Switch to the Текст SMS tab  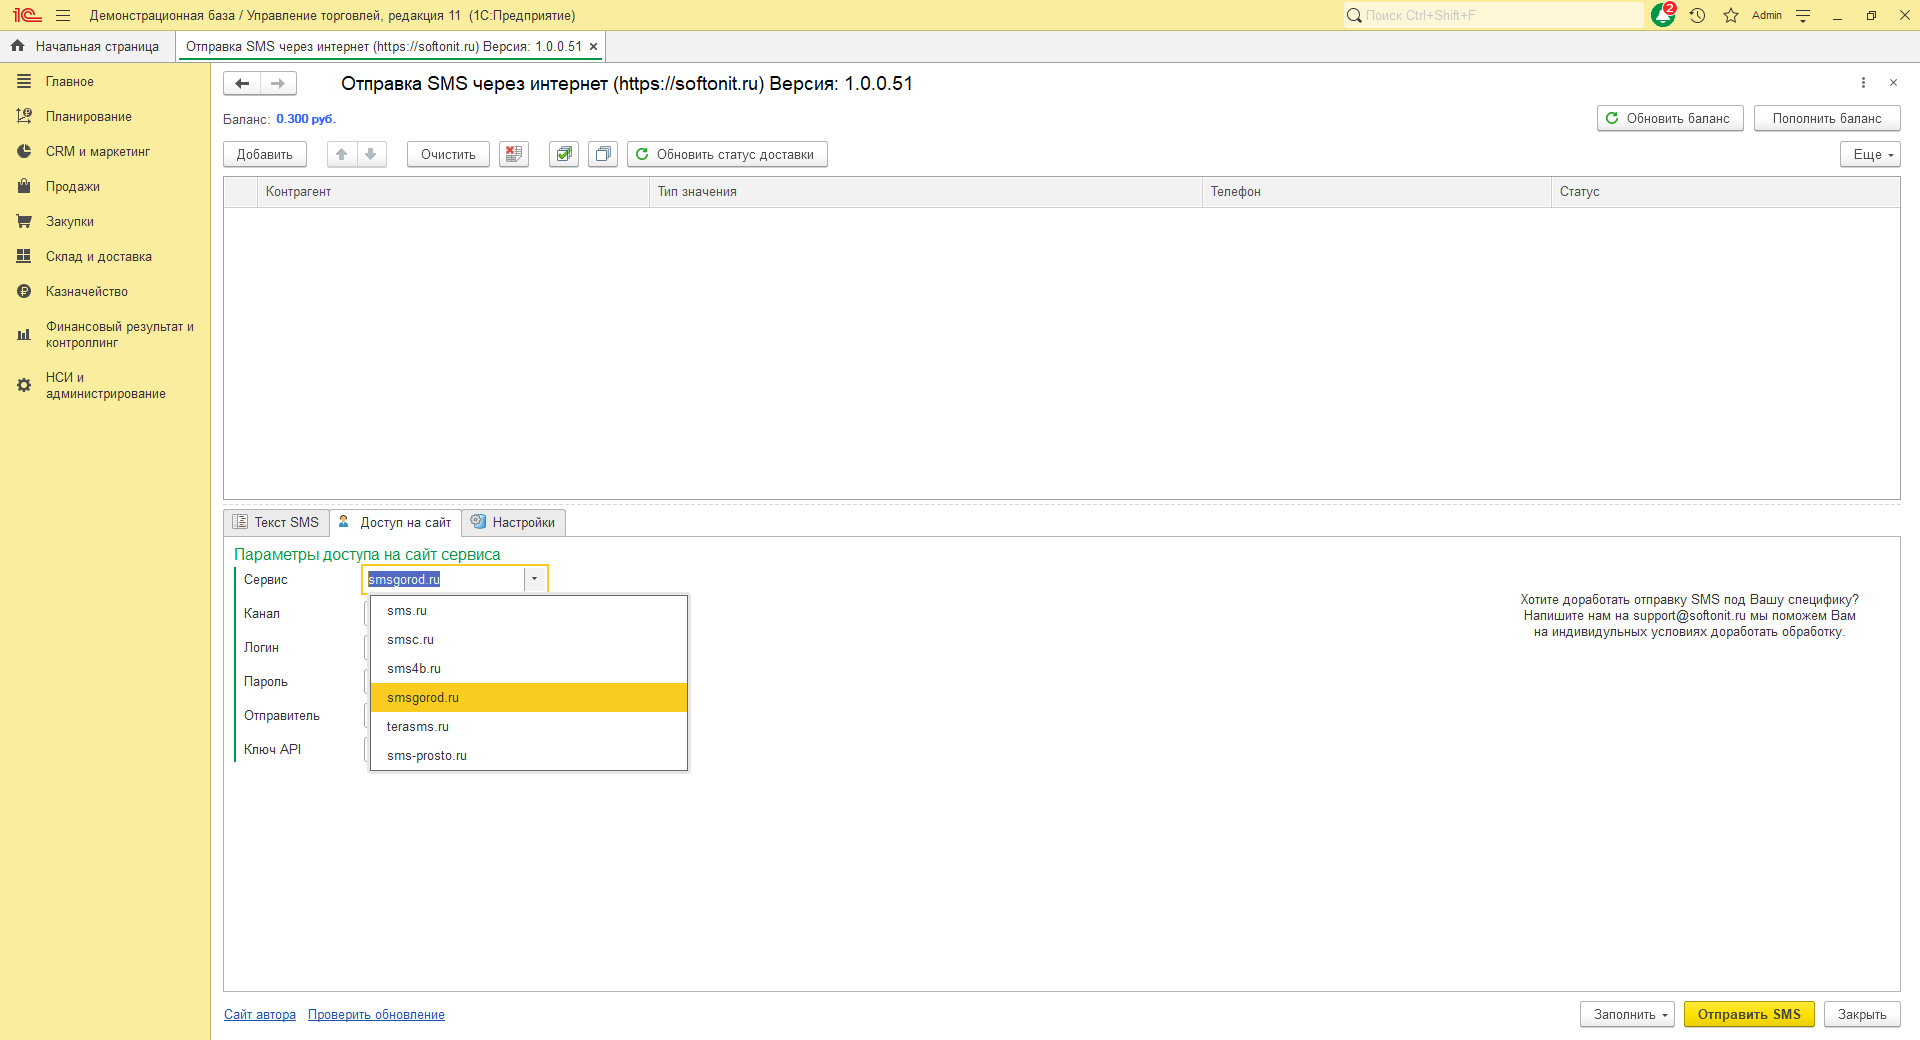pos(277,522)
